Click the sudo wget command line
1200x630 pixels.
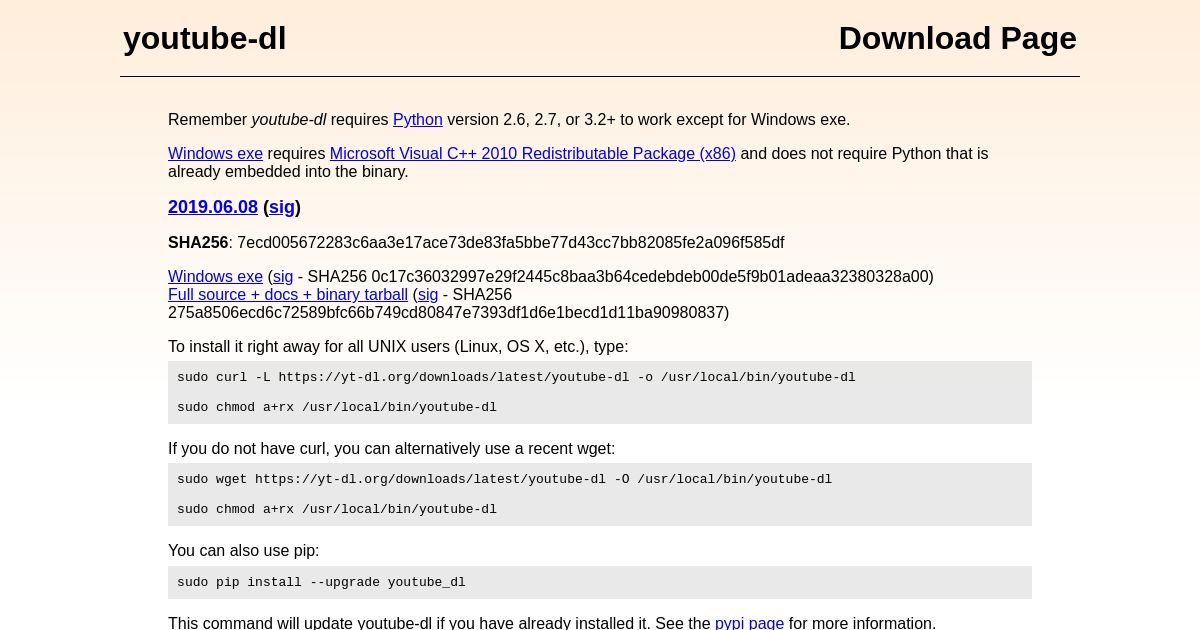(x=504, y=479)
